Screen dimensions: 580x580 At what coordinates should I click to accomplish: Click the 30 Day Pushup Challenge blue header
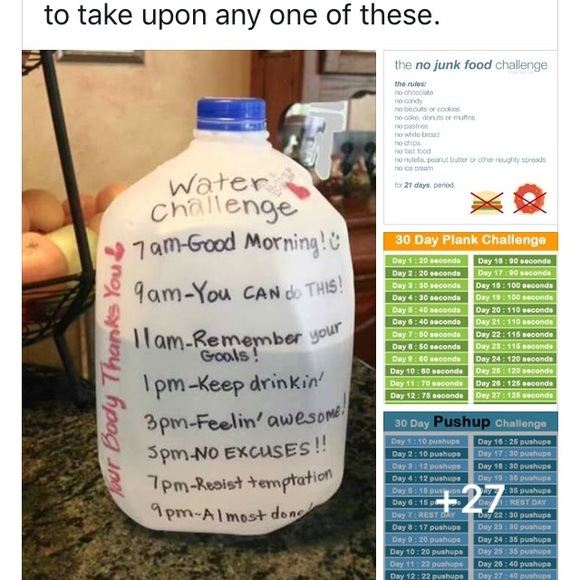[471, 422]
